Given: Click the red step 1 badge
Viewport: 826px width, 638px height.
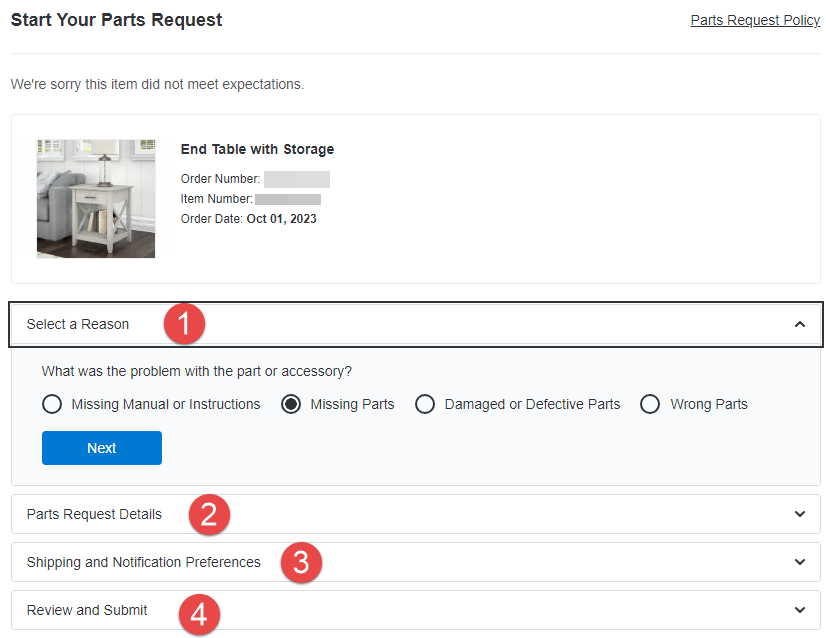Looking at the screenshot, I should 184,324.
